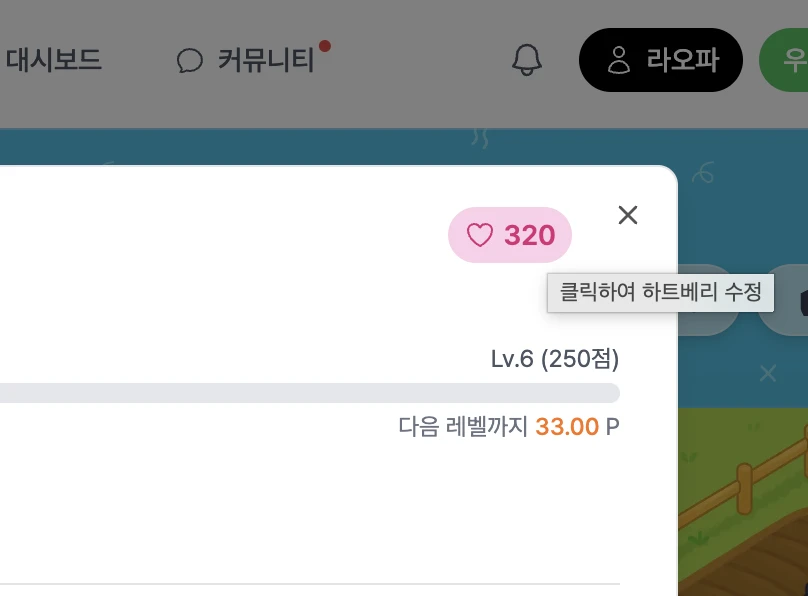Click the level progress bar
This screenshot has height=596, width=808.
tap(309, 393)
